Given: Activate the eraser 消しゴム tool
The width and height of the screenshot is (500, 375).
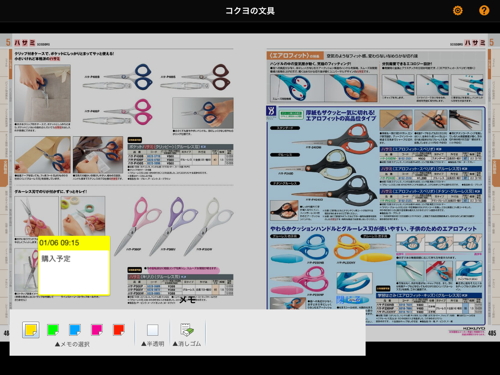Looking at the screenshot, I should click(x=187, y=330).
